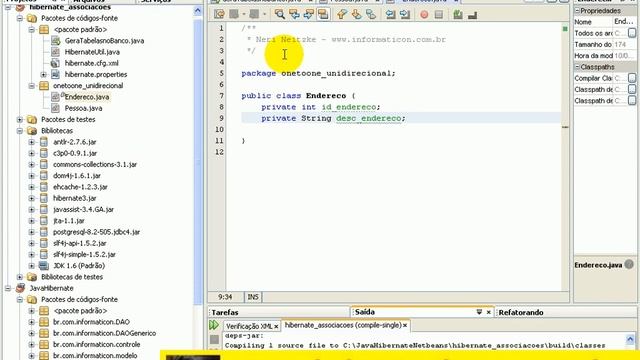Click the help icon next to Endereco.java

(629, 264)
